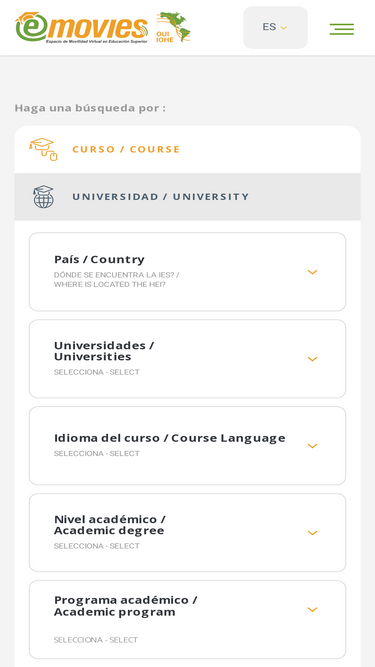This screenshot has height=667, width=375.
Task: Click the Universidades chevron arrow
Action: click(x=312, y=359)
